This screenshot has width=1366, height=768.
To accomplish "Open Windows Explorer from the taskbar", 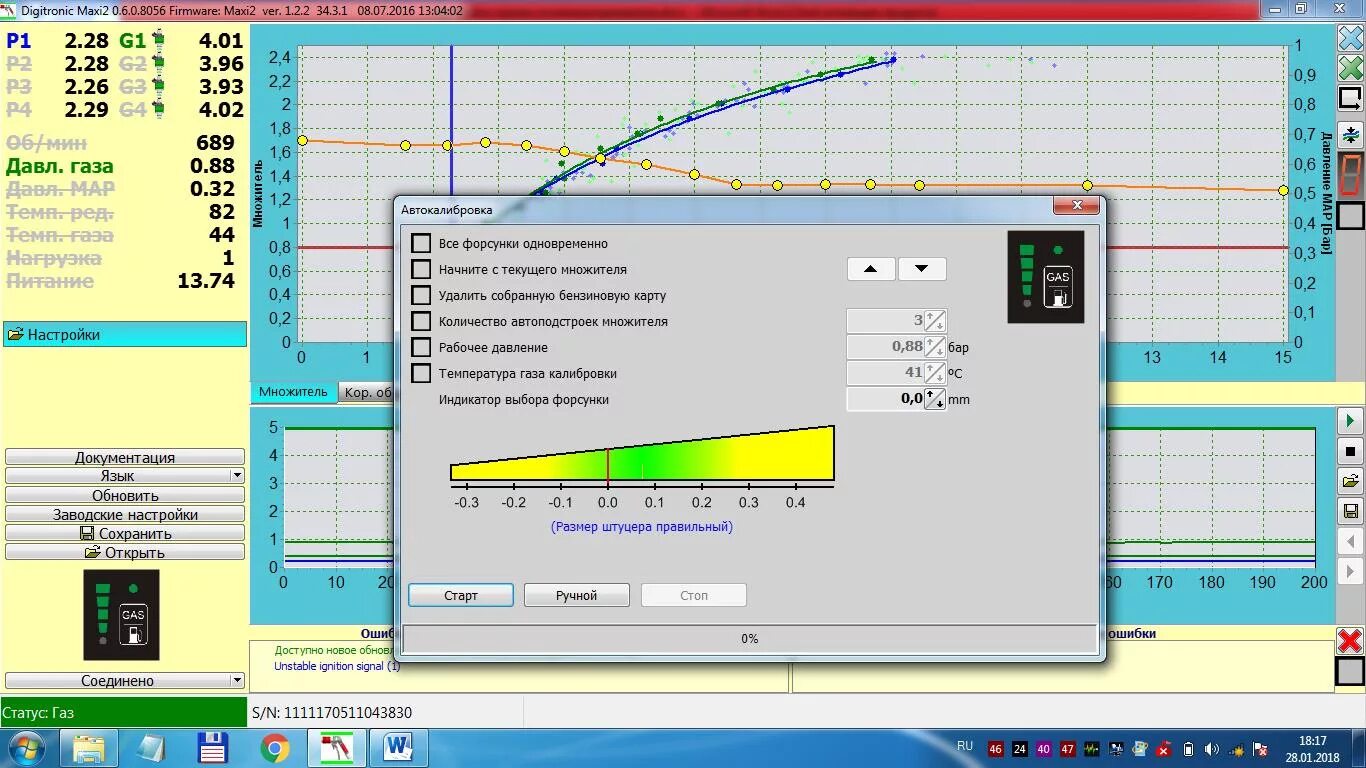I will tap(89, 748).
